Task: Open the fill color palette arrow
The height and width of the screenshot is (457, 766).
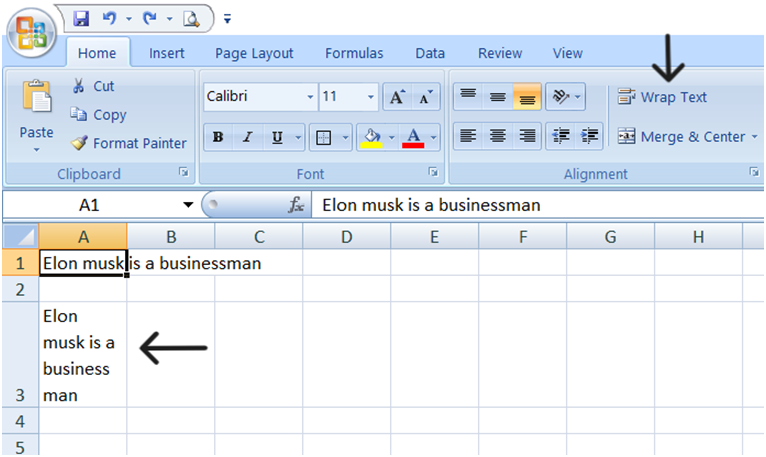Action: (391, 137)
